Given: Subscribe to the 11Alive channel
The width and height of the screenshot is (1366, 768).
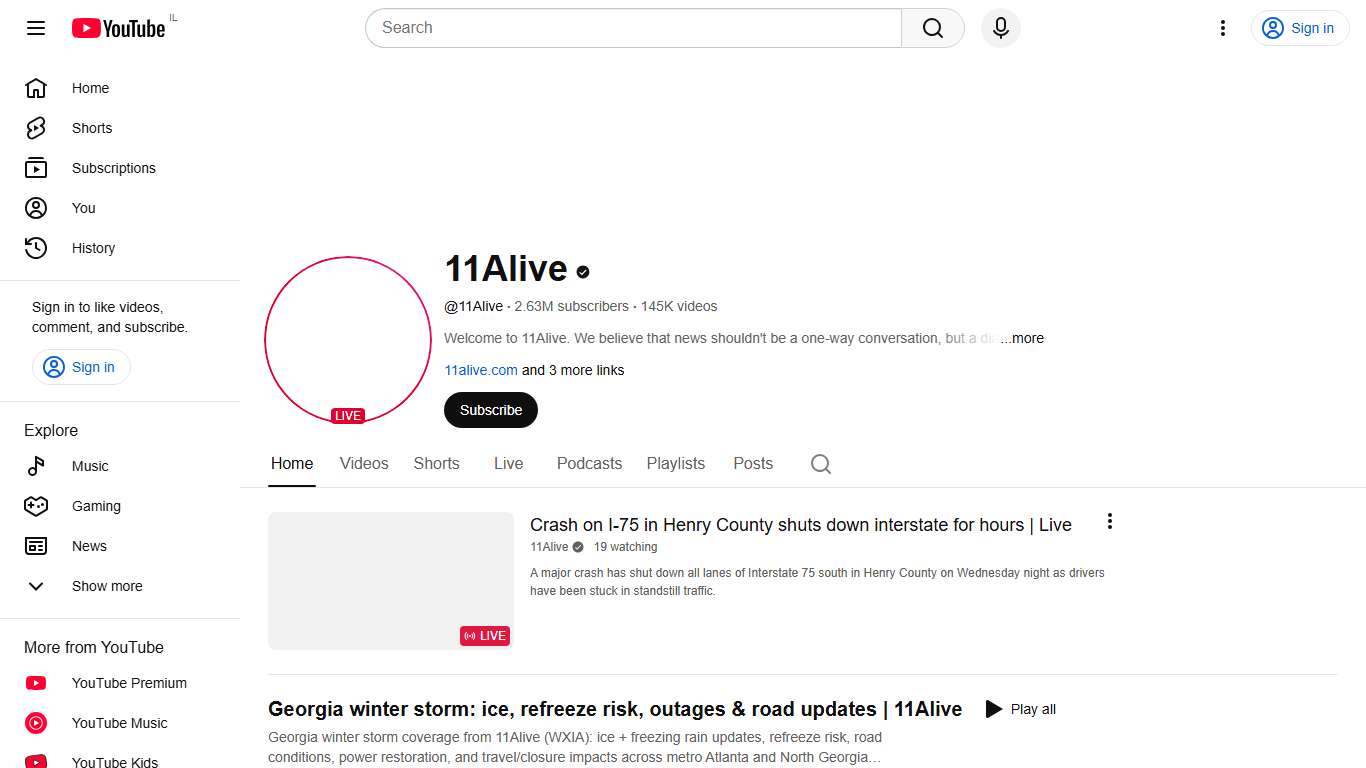Looking at the screenshot, I should [490, 410].
